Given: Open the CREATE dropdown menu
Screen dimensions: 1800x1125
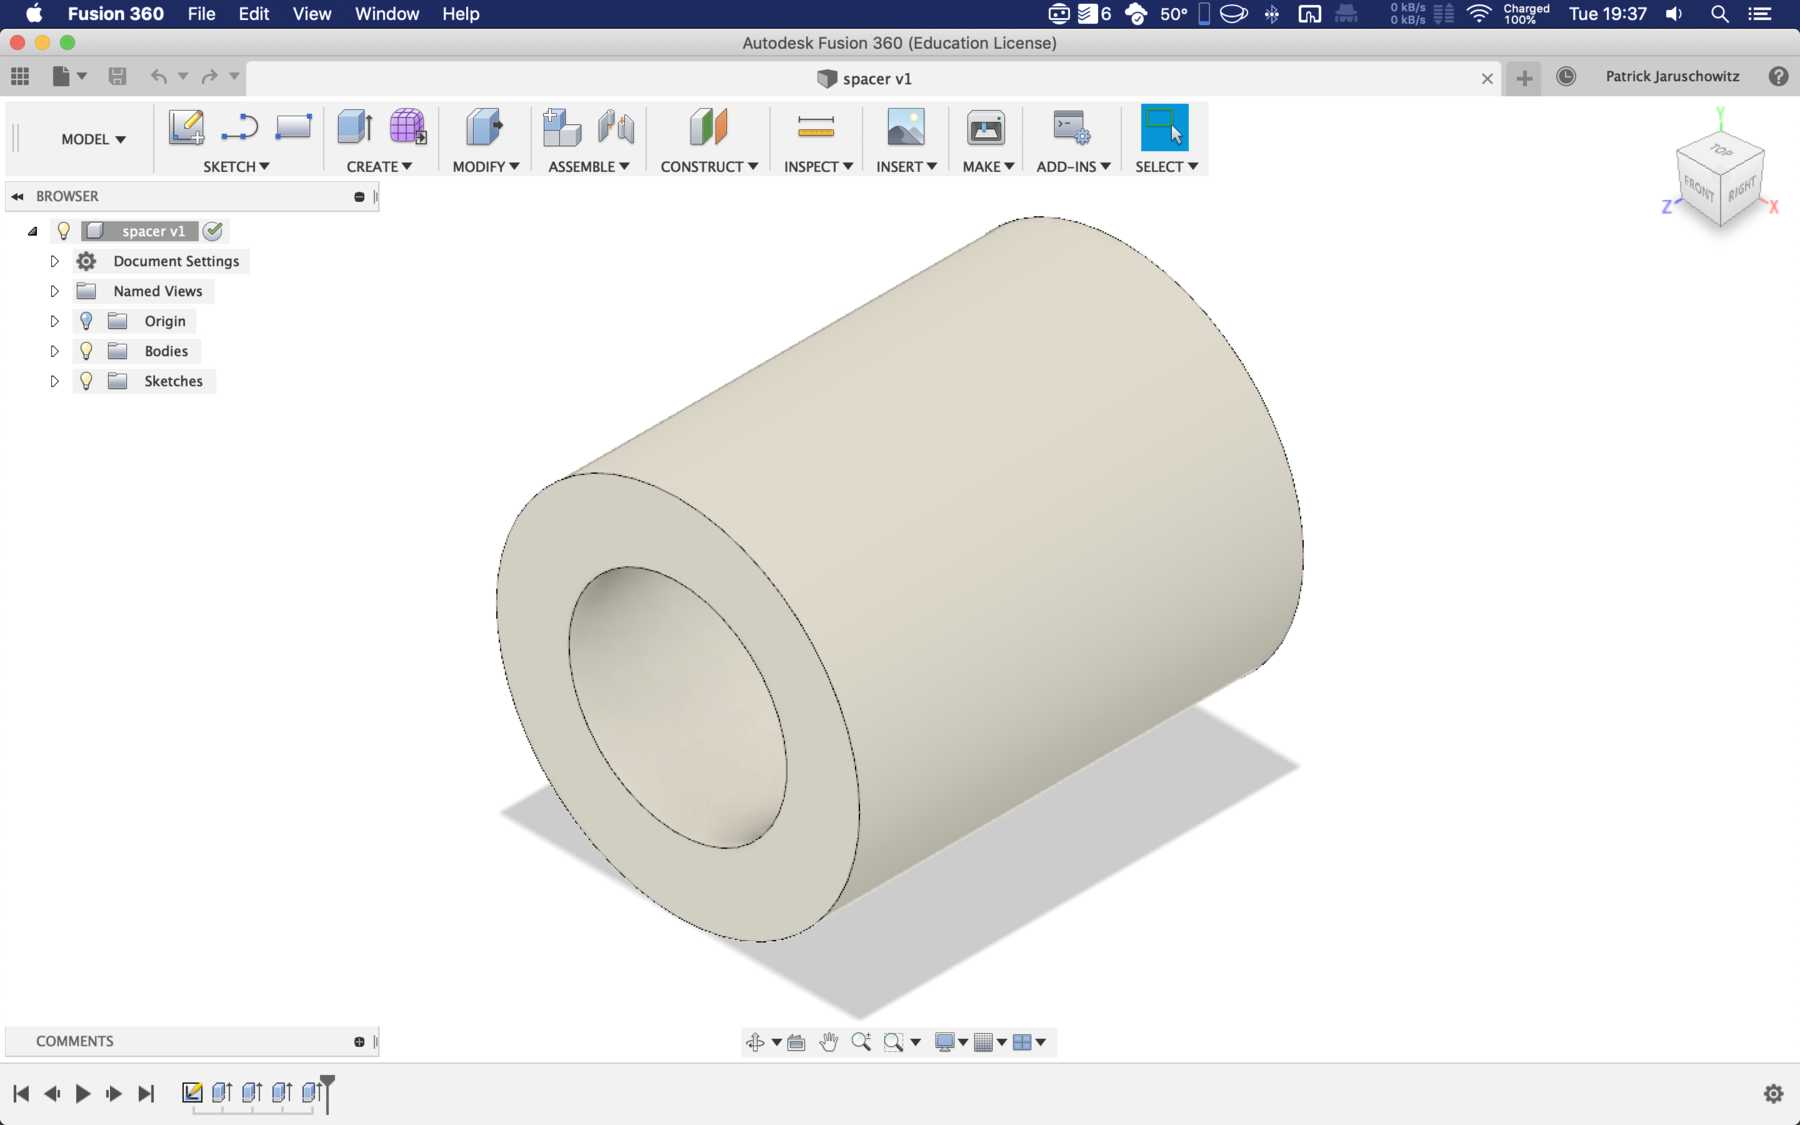Looking at the screenshot, I should [x=379, y=166].
